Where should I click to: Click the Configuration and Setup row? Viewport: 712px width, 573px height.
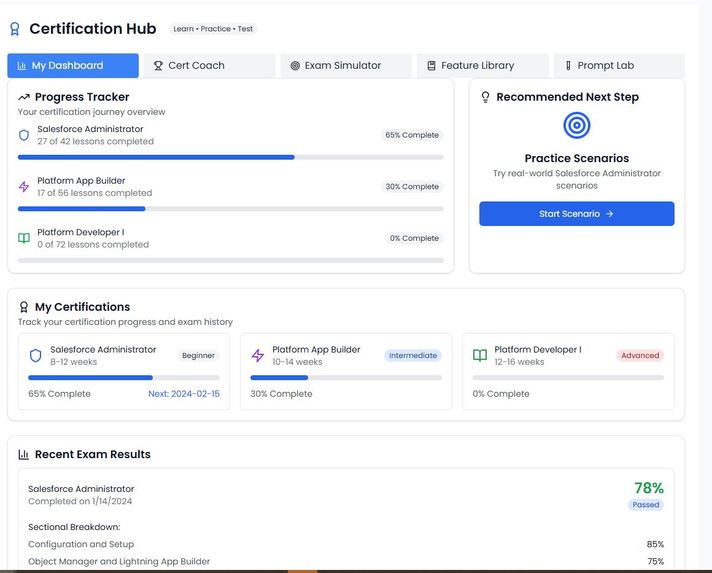(346, 544)
